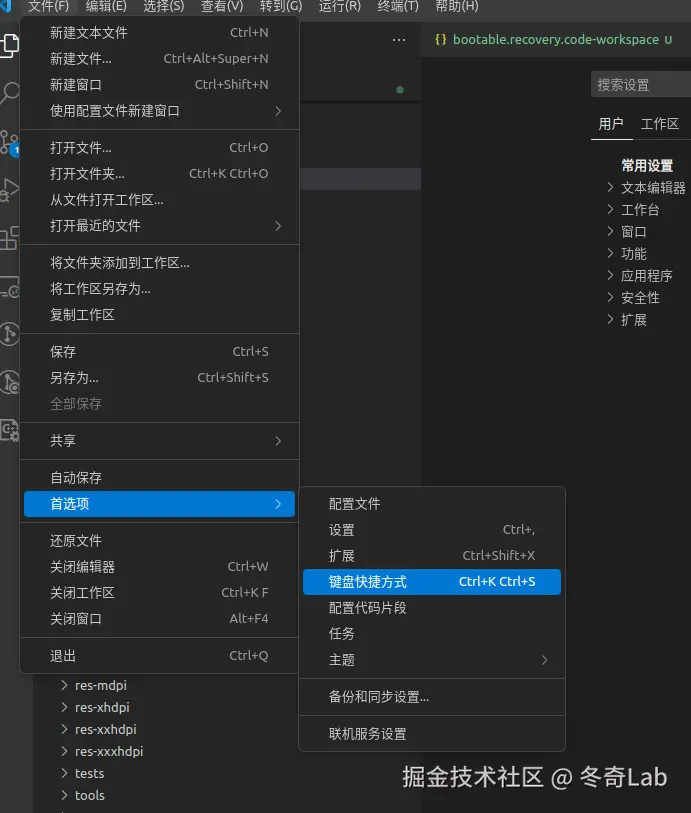Choose 关闭工作区 menu entry
Image resolution: width=691 pixels, height=813 pixels.
pos(159,593)
